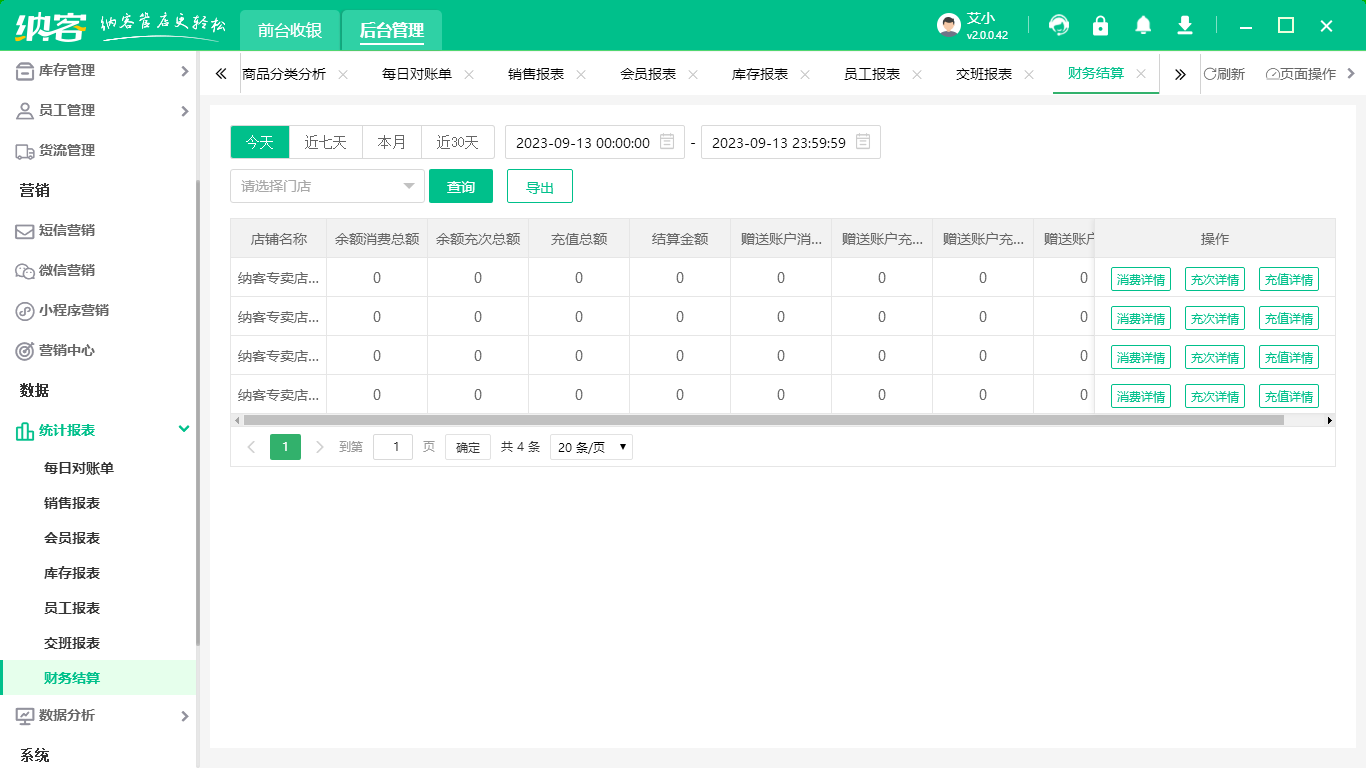Image resolution: width=1366 pixels, height=768 pixels.
Task: Switch to the 销售报表 tab
Action: pyautogui.click(x=536, y=74)
